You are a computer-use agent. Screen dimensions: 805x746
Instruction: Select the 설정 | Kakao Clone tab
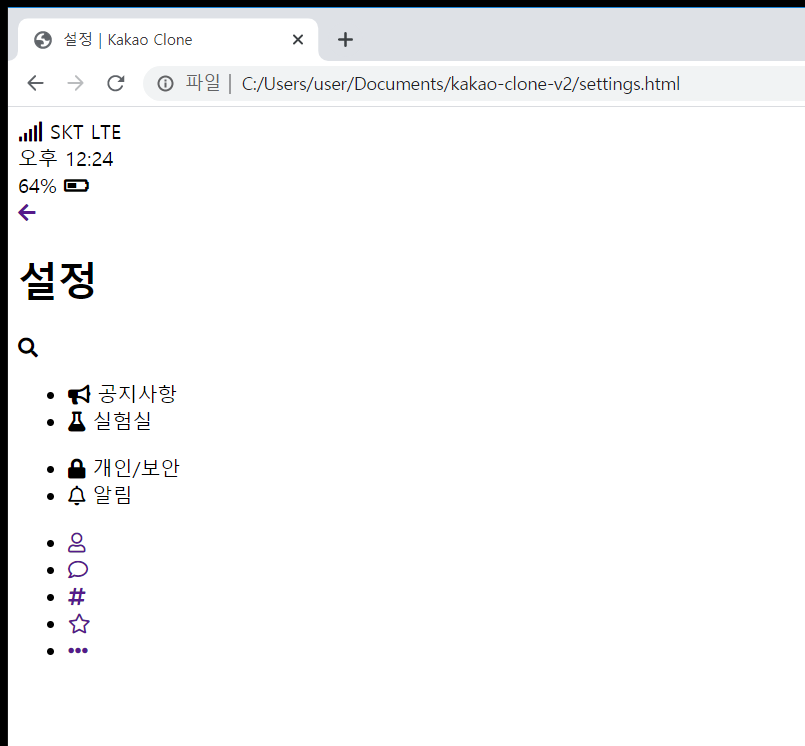point(168,40)
